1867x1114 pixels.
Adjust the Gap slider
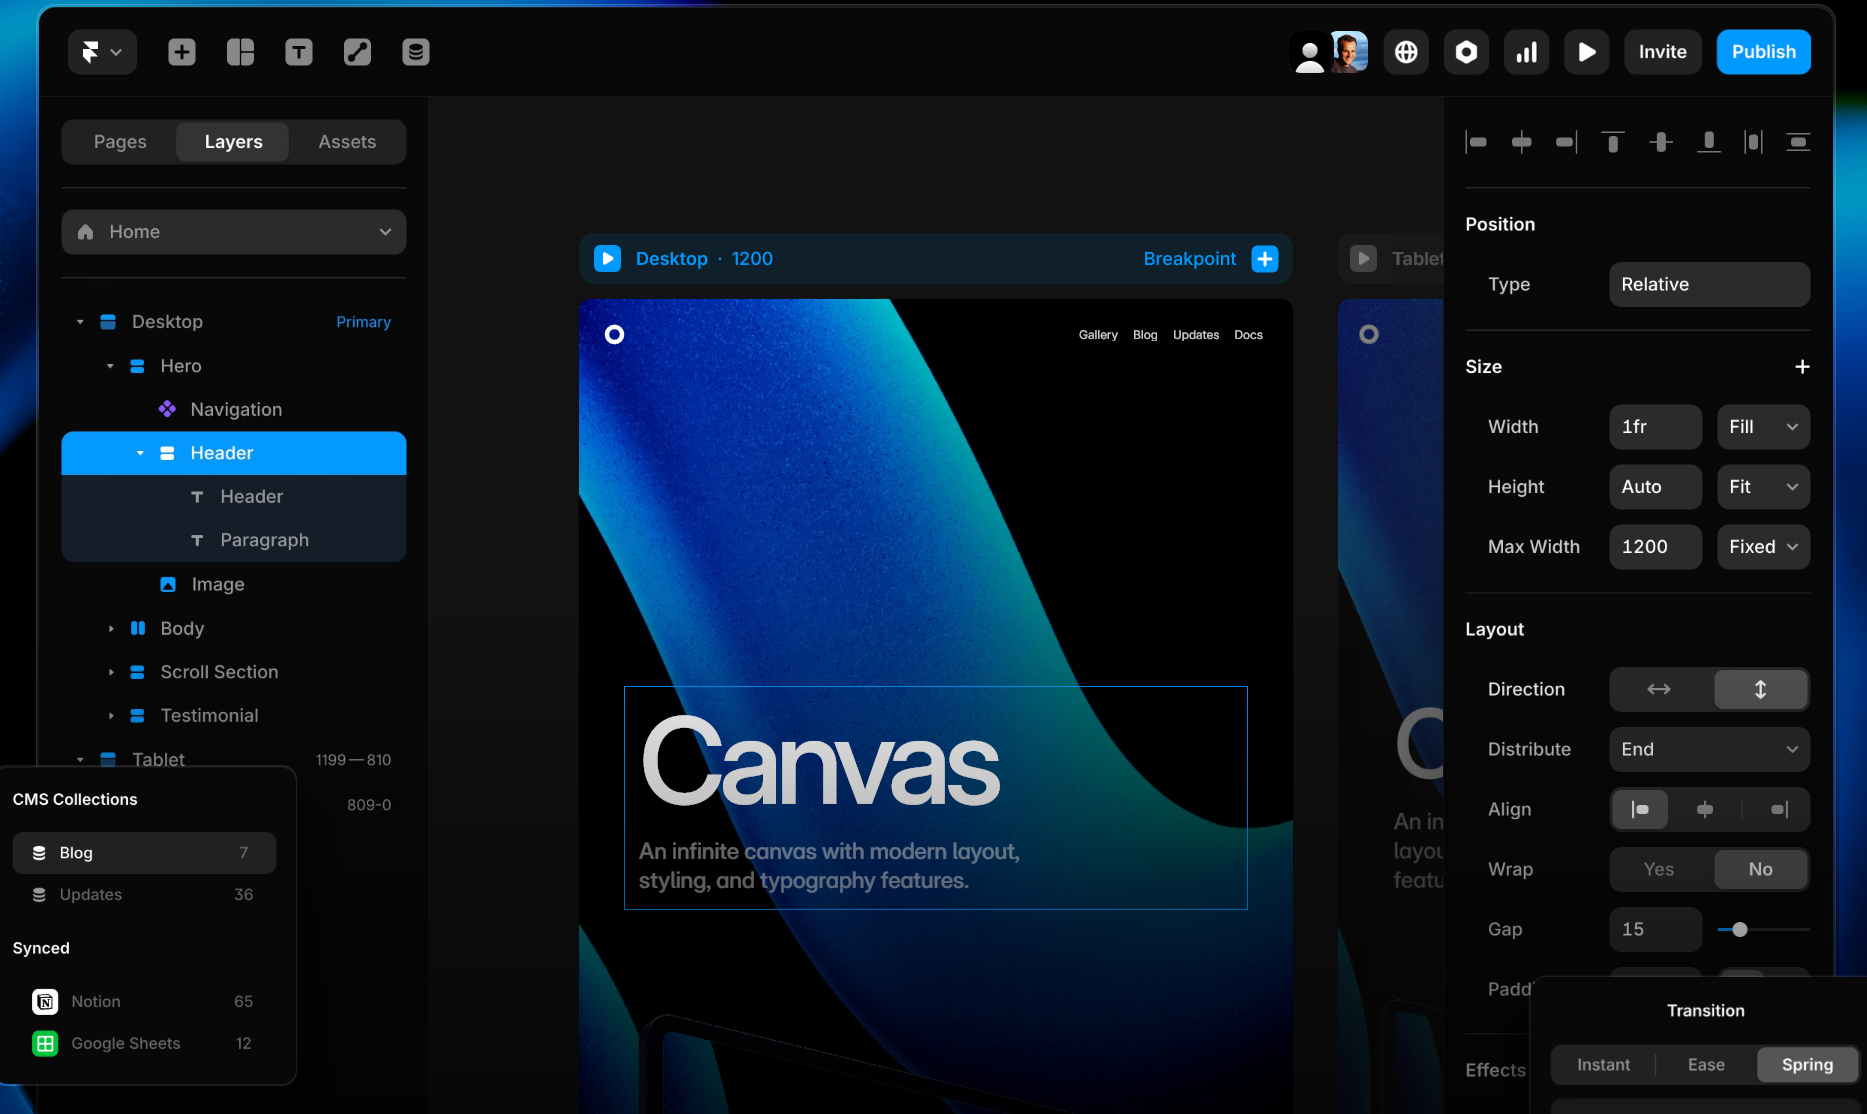pyautogui.click(x=1740, y=929)
